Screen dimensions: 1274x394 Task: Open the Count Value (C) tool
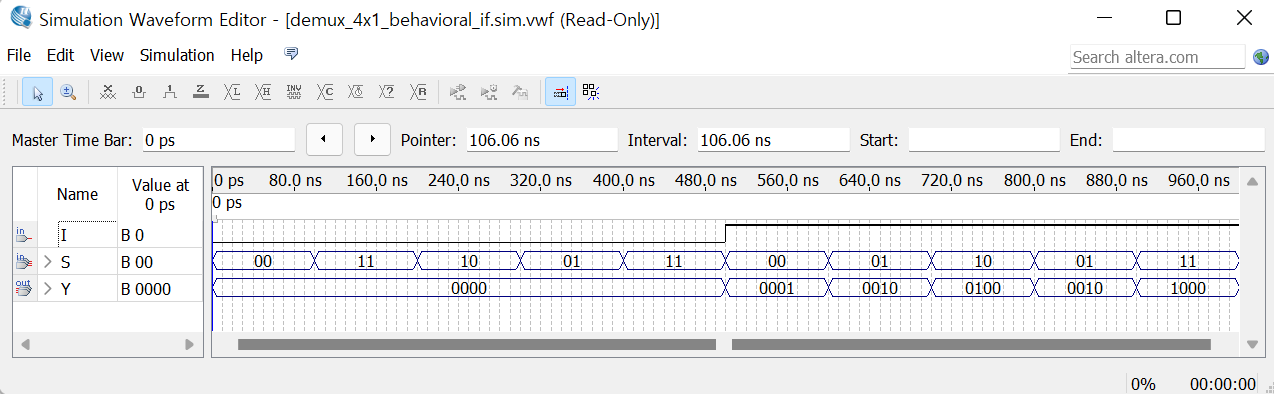pyautogui.click(x=325, y=92)
